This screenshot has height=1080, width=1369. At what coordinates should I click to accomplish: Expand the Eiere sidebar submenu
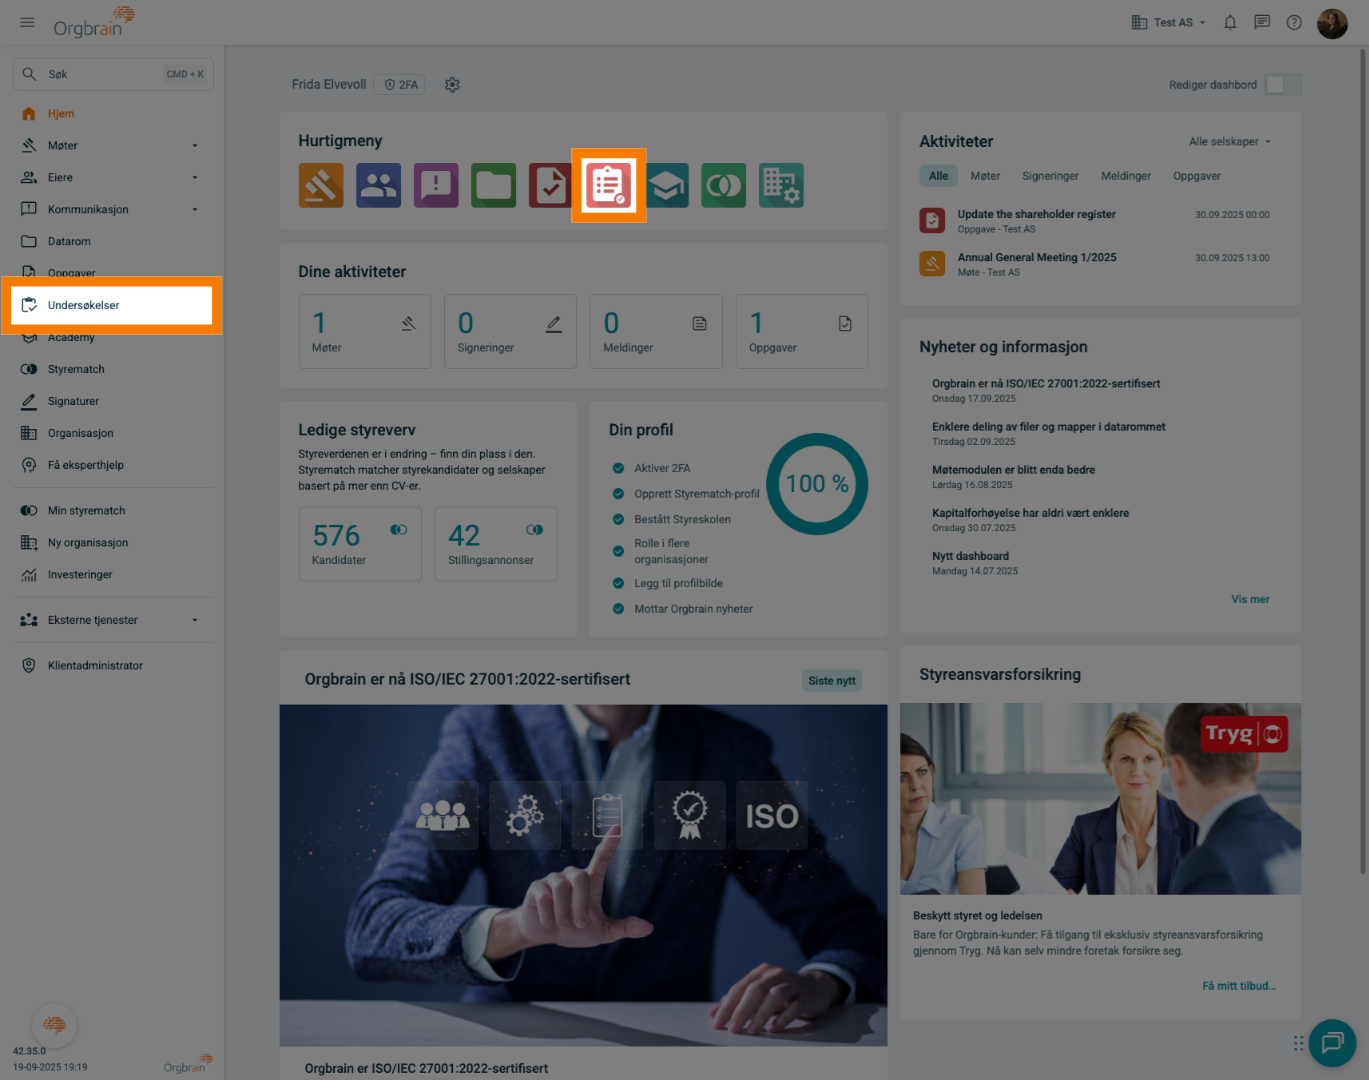point(195,178)
